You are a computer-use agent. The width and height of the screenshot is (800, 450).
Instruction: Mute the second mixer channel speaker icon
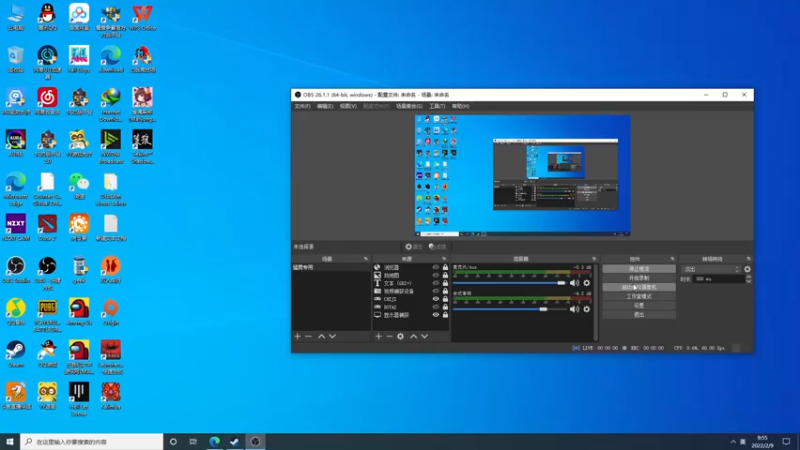tap(574, 309)
